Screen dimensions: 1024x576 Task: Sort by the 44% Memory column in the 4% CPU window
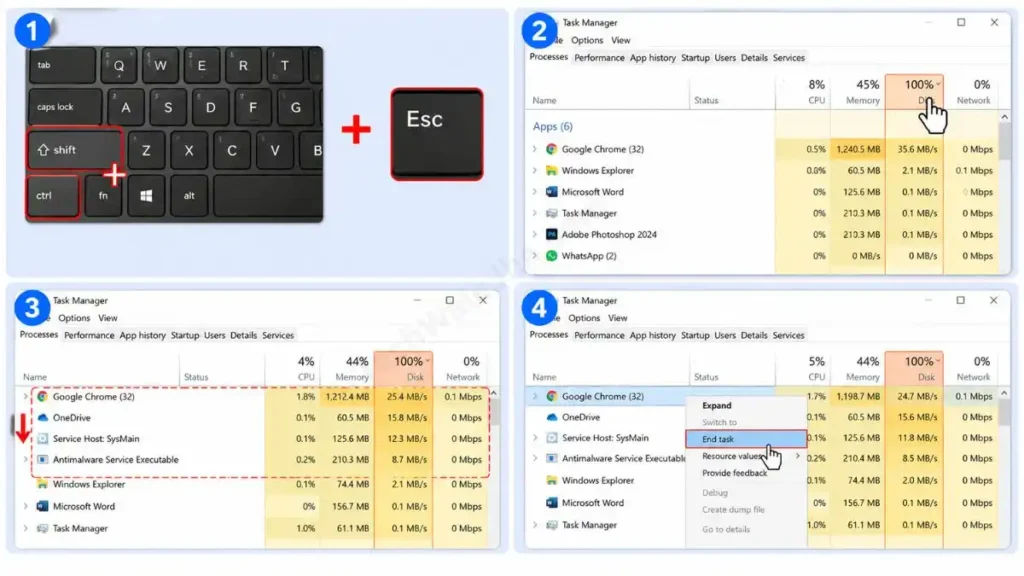coord(347,368)
